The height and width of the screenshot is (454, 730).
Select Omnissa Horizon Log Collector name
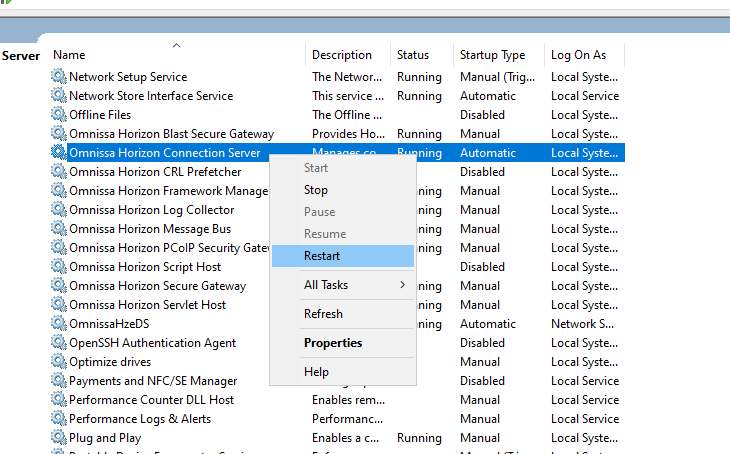[151, 210]
